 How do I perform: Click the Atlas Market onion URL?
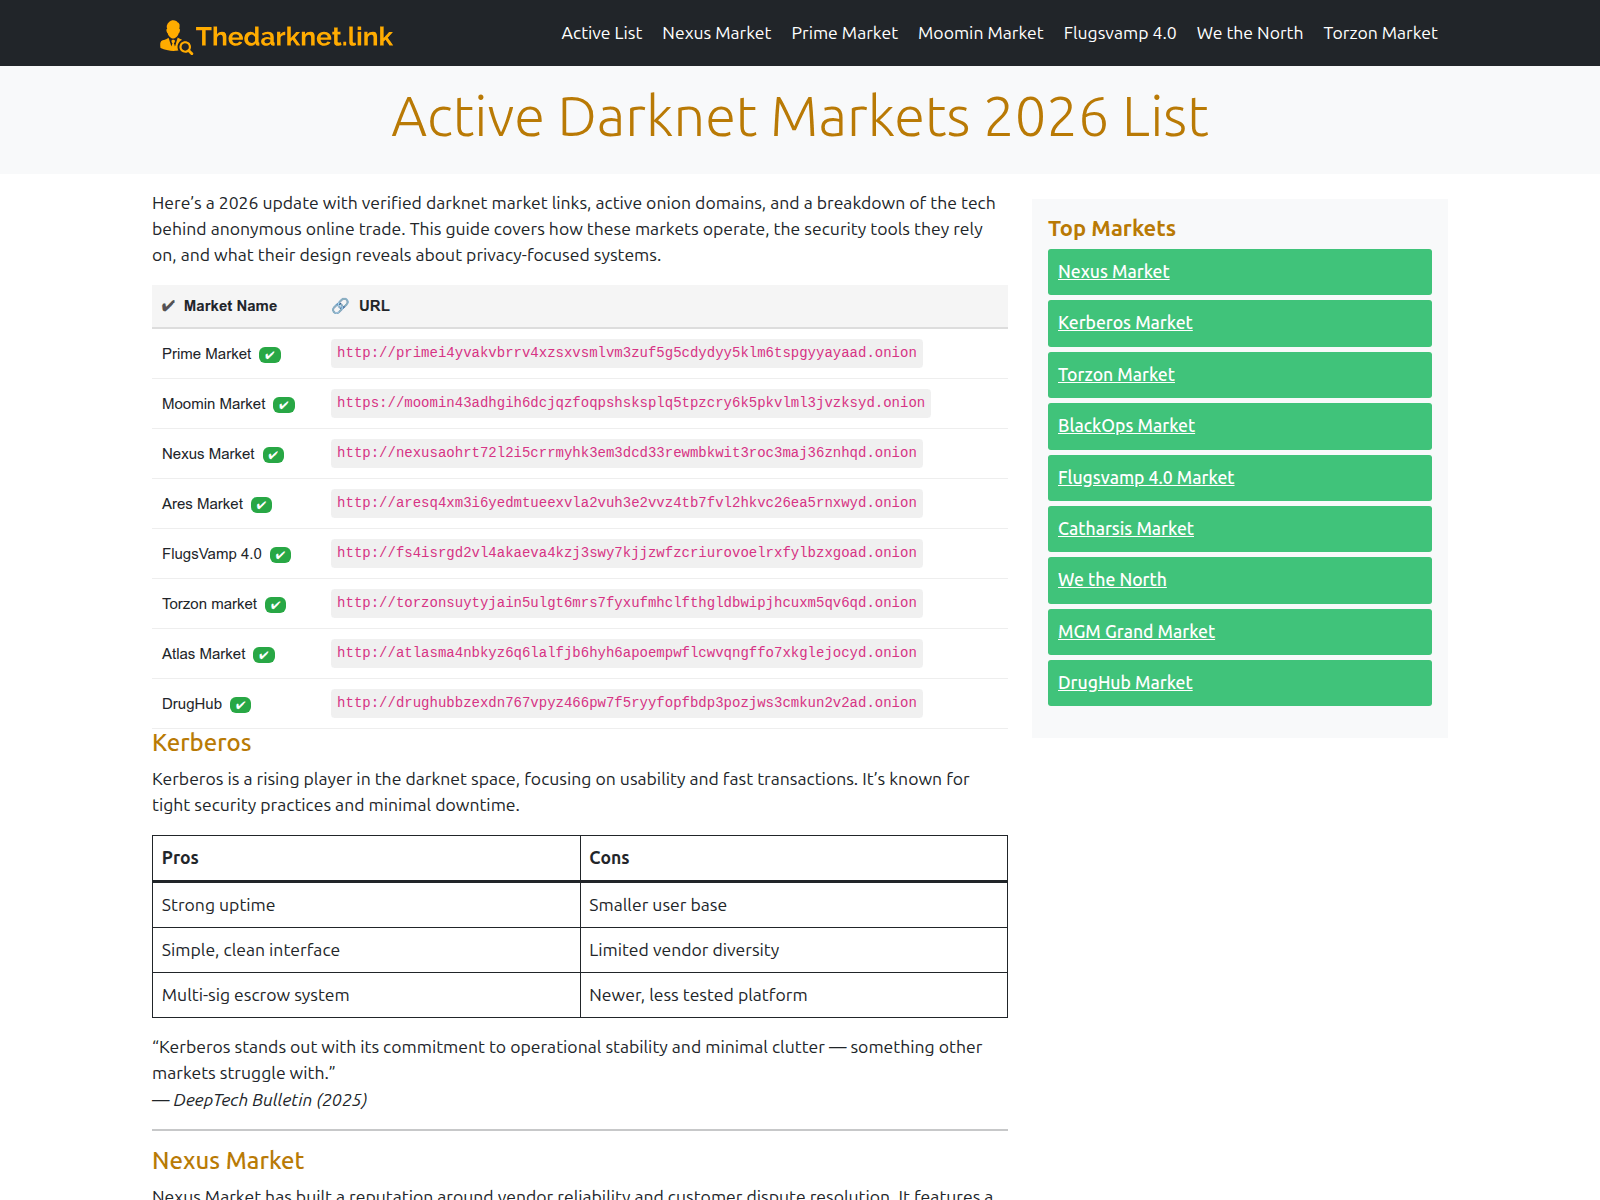pos(626,653)
